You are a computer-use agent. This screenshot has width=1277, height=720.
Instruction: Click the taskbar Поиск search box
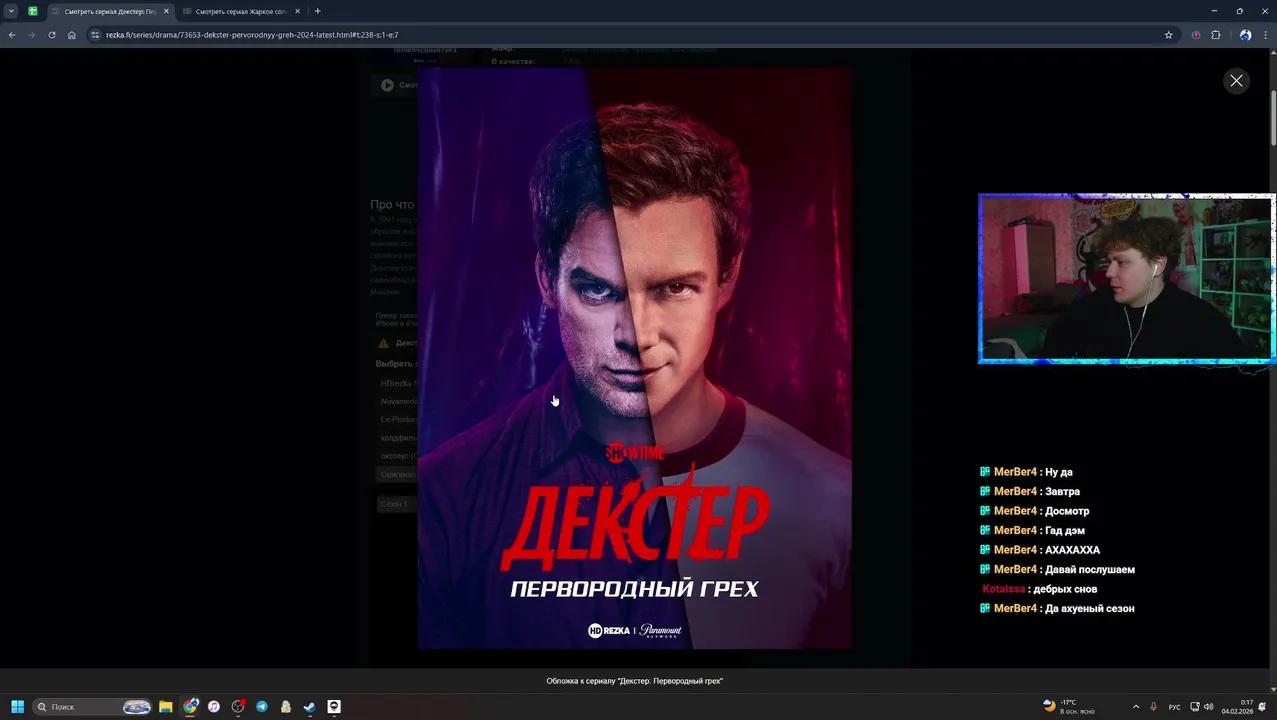pyautogui.click(x=92, y=706)
